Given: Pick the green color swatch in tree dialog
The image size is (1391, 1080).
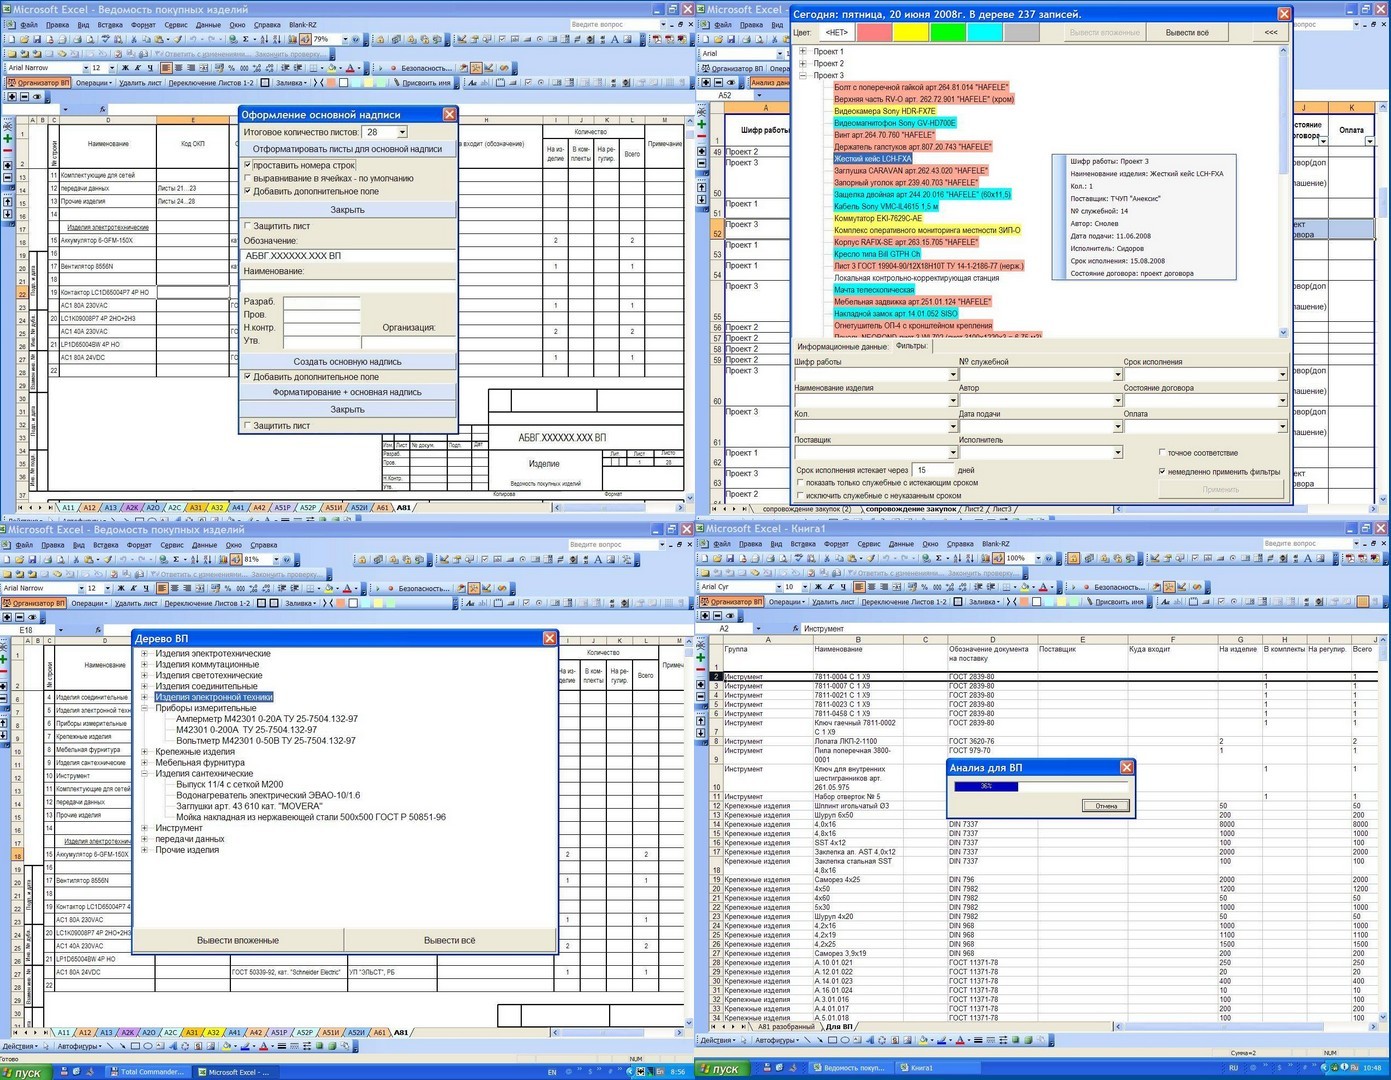Looking at the screenshot, I should [x=948, y=32].
